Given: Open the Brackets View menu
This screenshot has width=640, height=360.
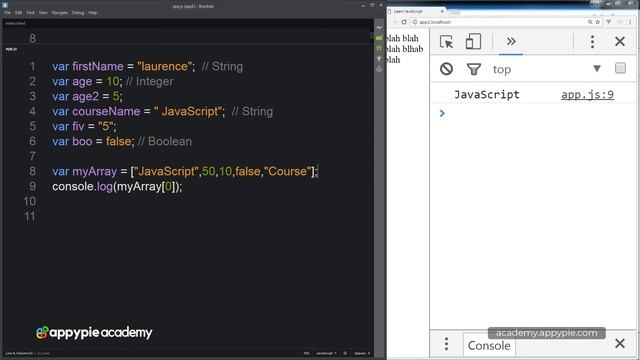Looking at the screenshot, I should pos(43,13).
